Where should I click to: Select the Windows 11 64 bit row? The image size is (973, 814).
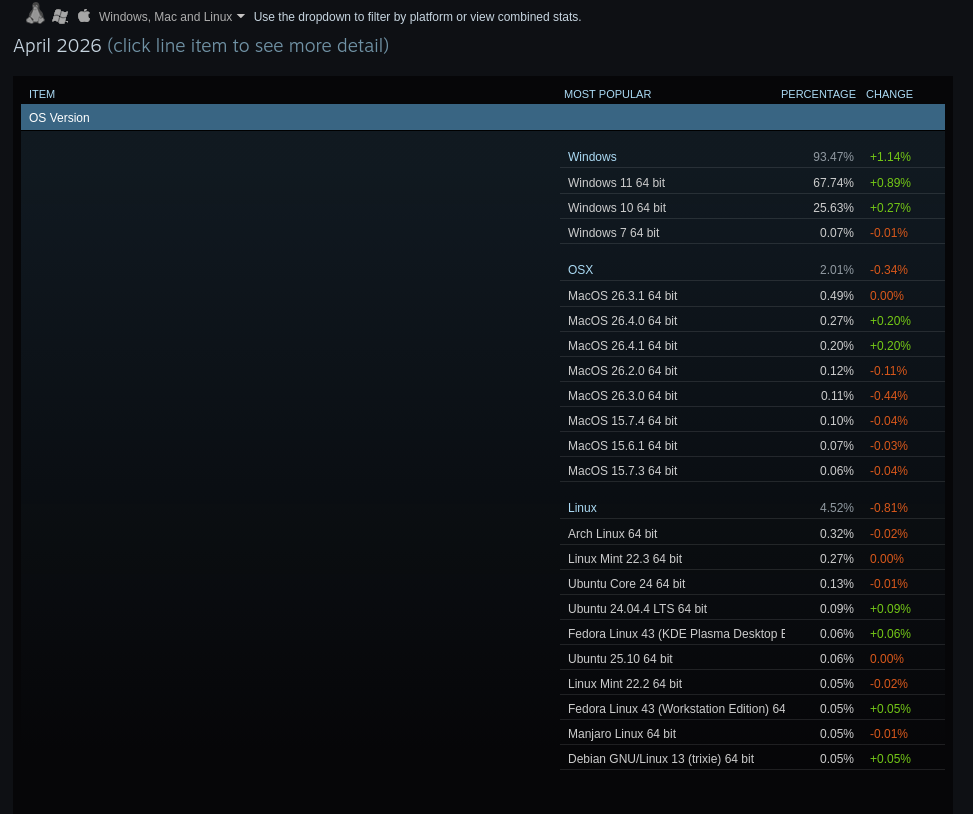pyautogui.click(x=752, y=182)
